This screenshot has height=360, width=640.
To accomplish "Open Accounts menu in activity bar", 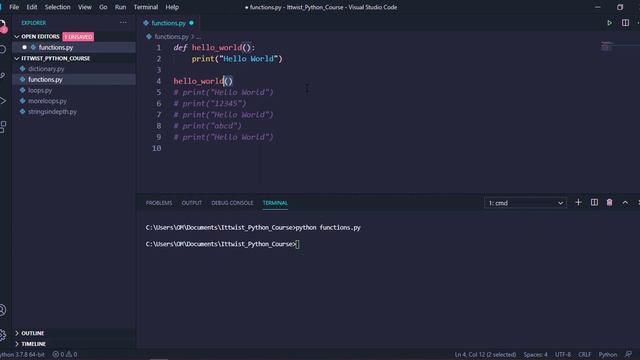I will tap(2, 310).
